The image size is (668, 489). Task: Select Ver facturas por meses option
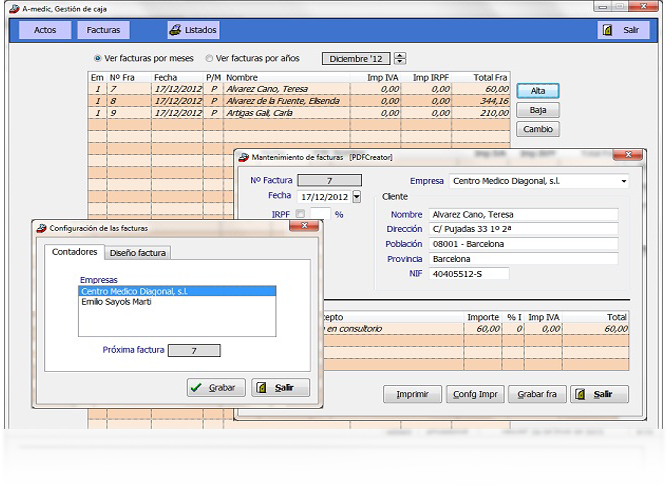98,58
